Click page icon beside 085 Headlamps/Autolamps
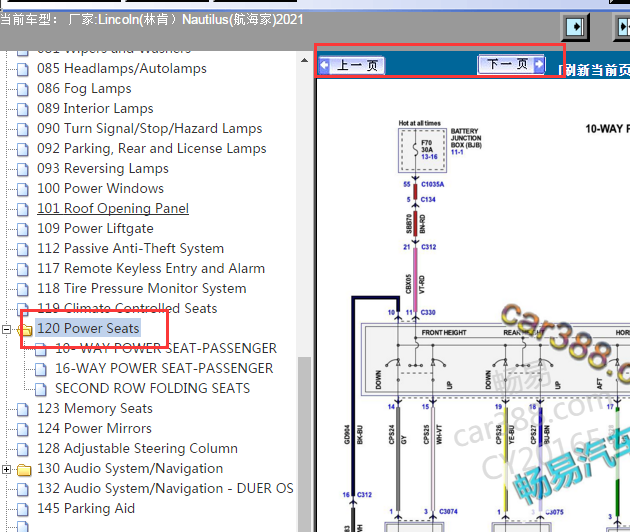 pyautogui.click(x=23, y=69)
